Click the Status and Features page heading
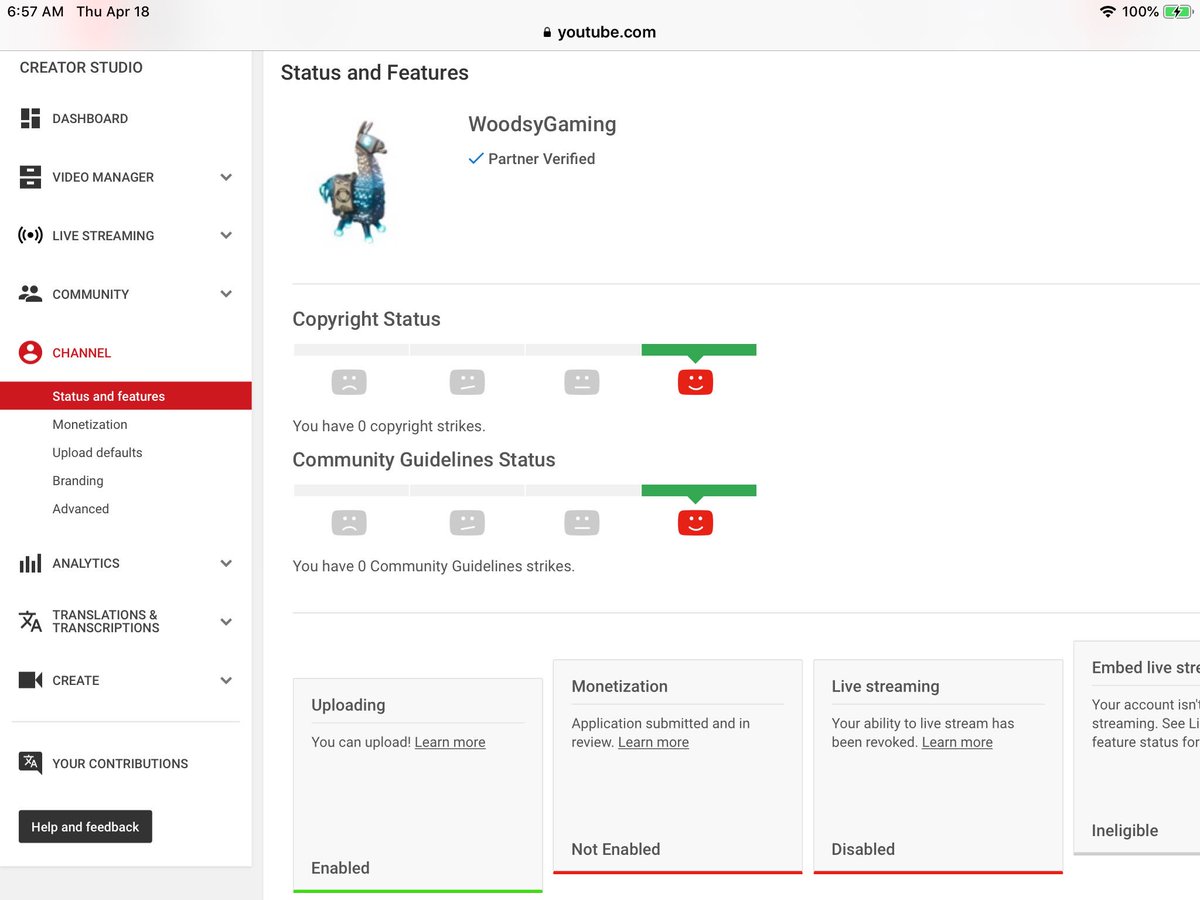Image resolution: width=1200 pixels, height=900 pixels. point(375,72)
